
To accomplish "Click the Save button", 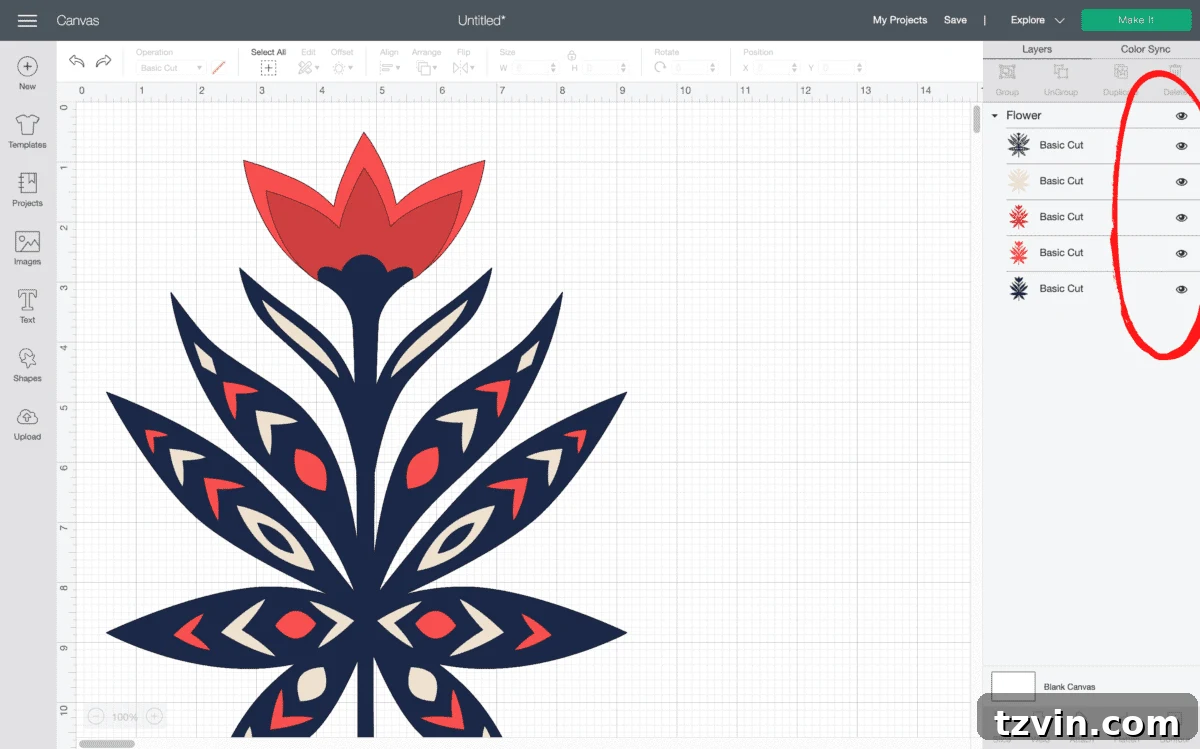I will click(x=955, y=20).
